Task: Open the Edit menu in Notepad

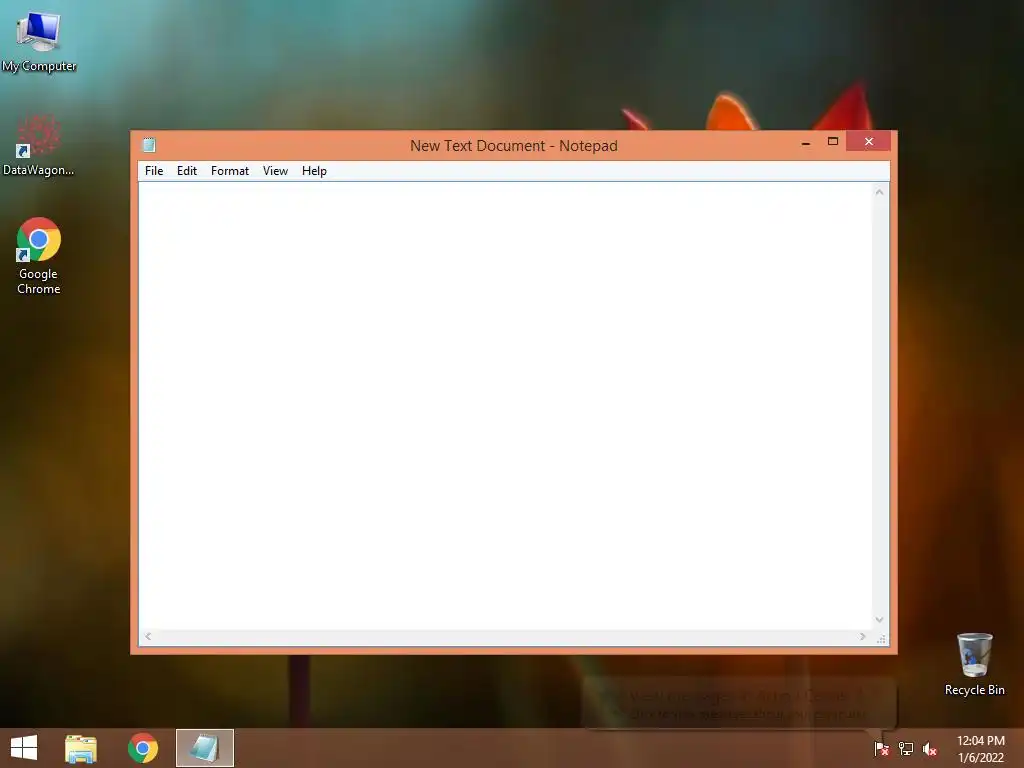Action: point(187,171)
